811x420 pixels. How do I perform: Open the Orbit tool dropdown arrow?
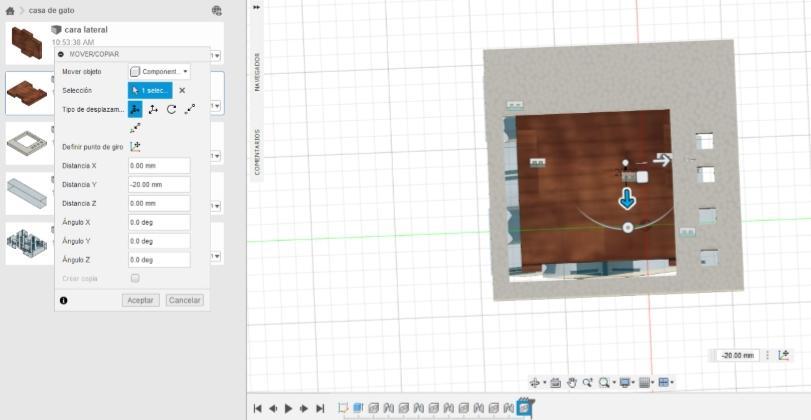[x=545, y=383]
